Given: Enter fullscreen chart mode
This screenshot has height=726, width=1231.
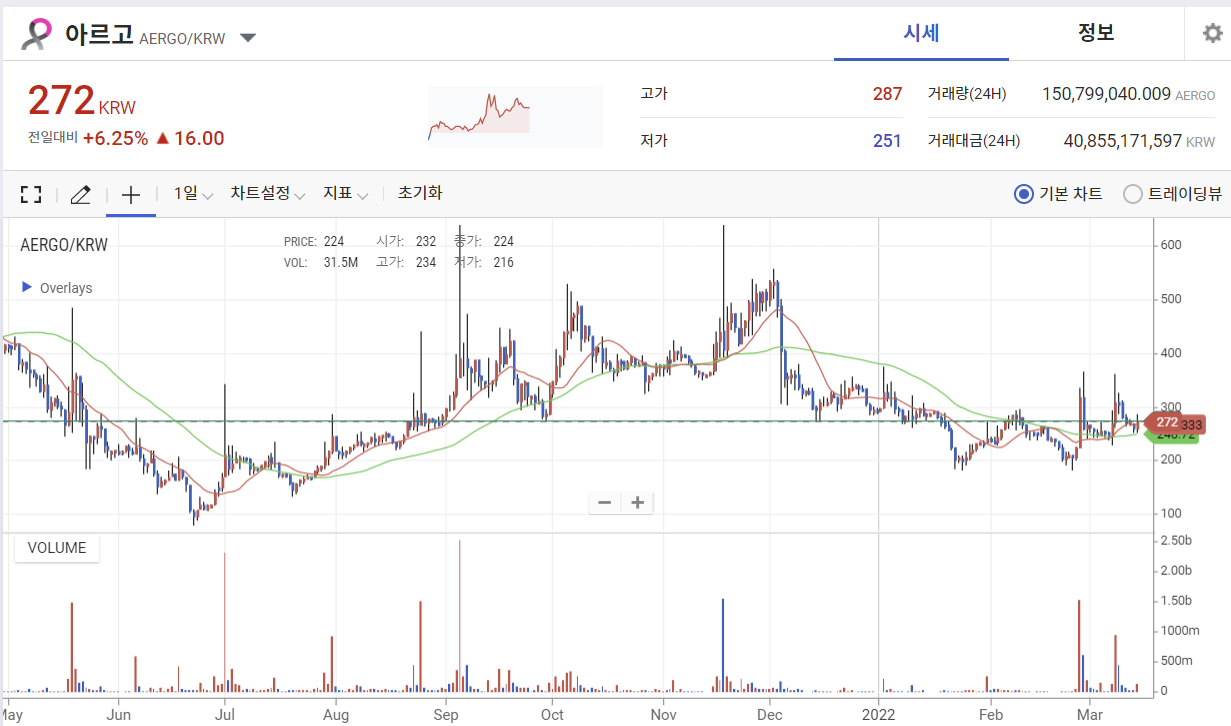Looking at the screenshot, I should [30, 194].
